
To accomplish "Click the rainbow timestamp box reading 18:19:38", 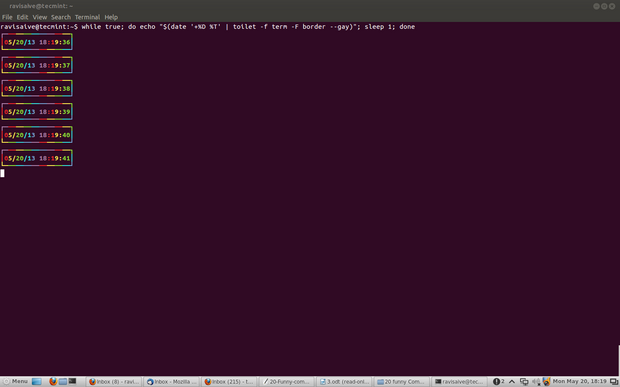I will click(37, 89).
